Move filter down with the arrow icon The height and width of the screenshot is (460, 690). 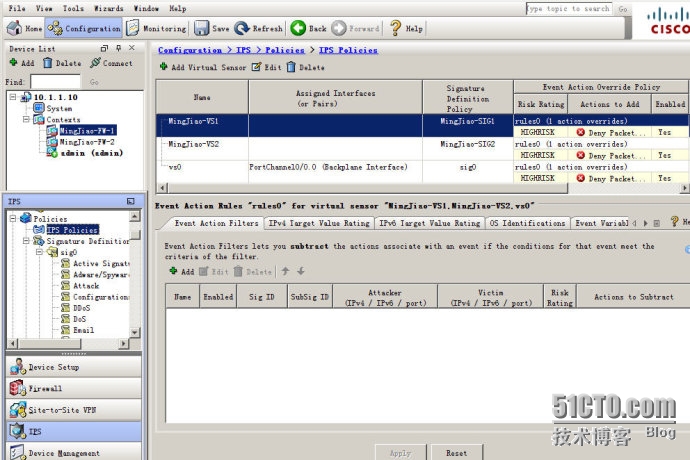point(301,271)
